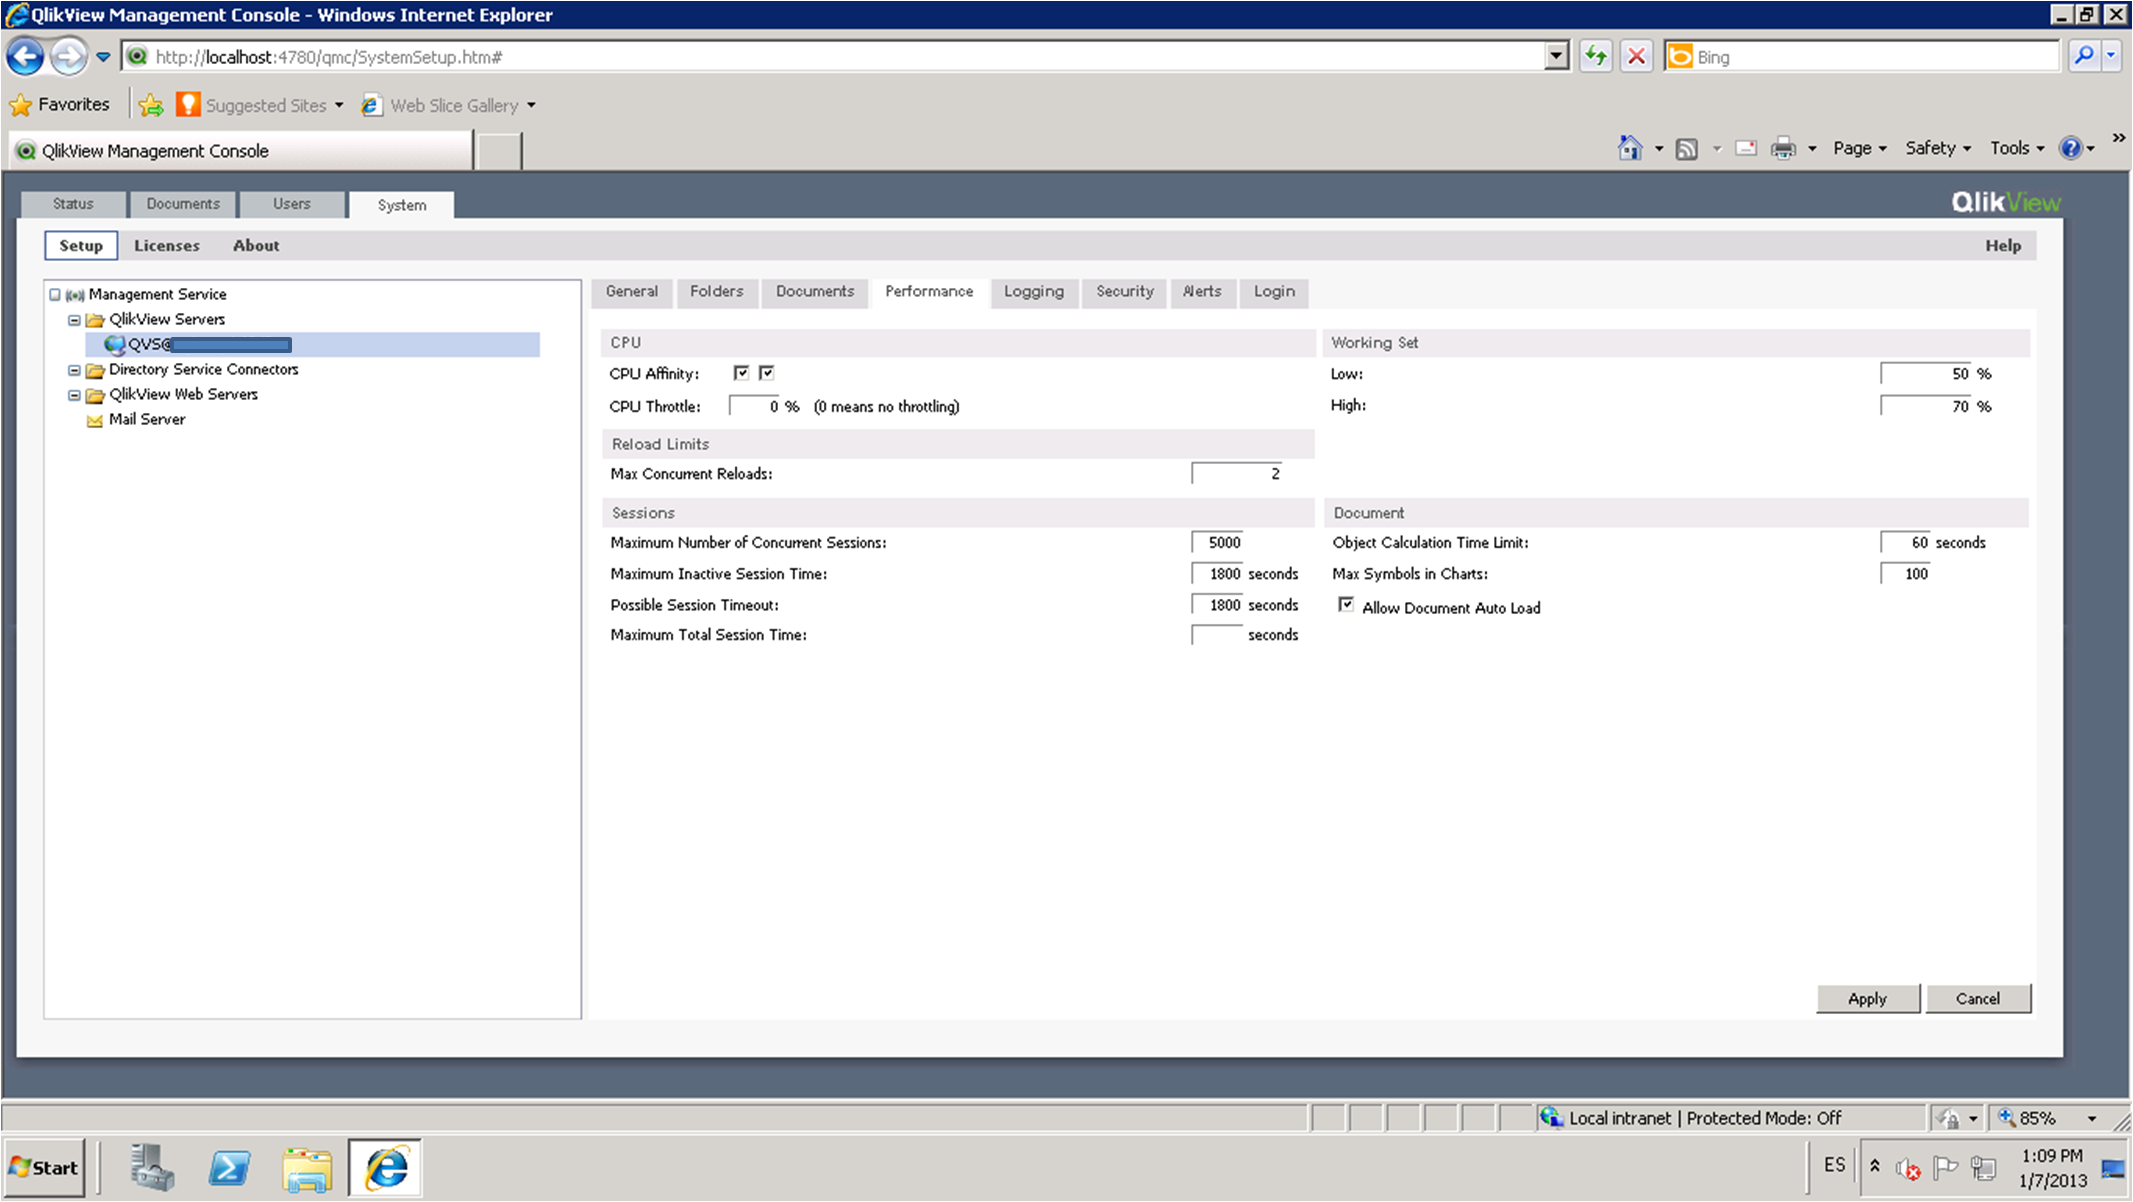
Task: Open the Suggested Sites dropdown
Action: [339, 105]
